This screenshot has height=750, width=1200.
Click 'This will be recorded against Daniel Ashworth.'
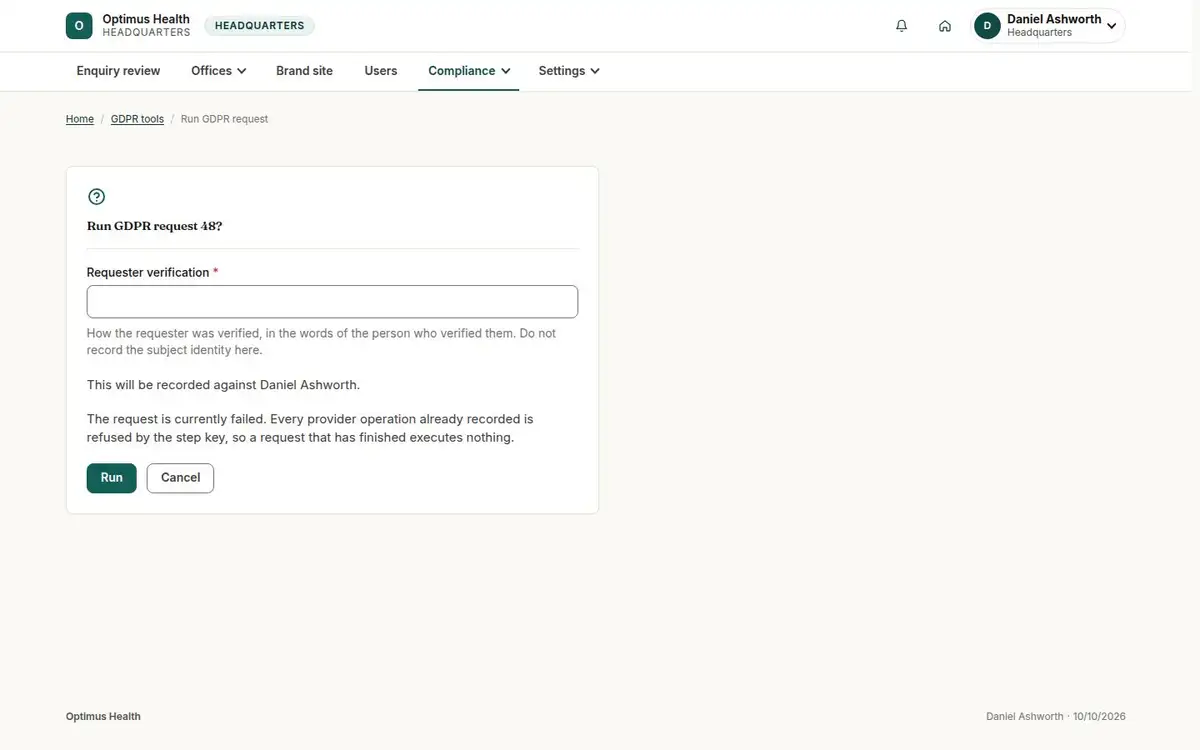[224, 385]
